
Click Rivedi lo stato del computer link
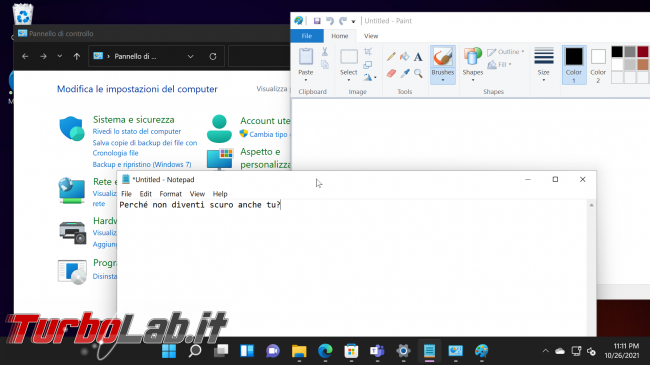click(137, 131)
